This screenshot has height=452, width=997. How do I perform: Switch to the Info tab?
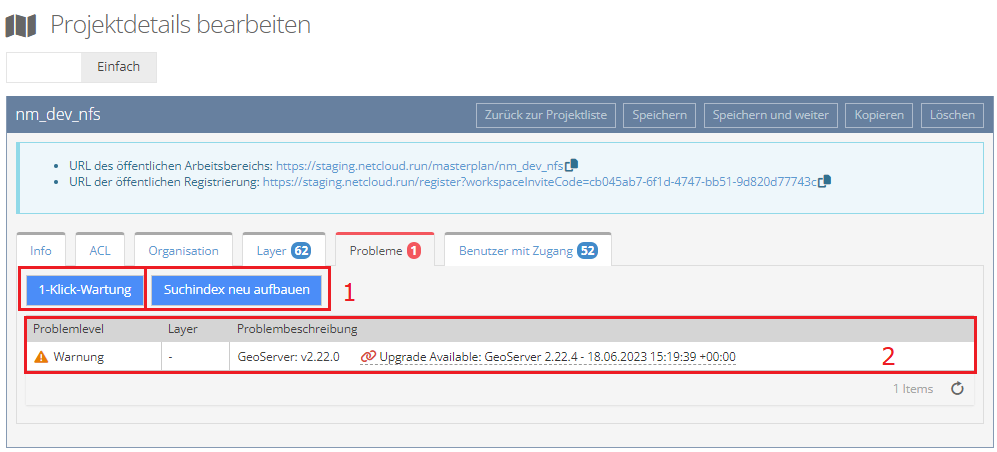(41, 251)
